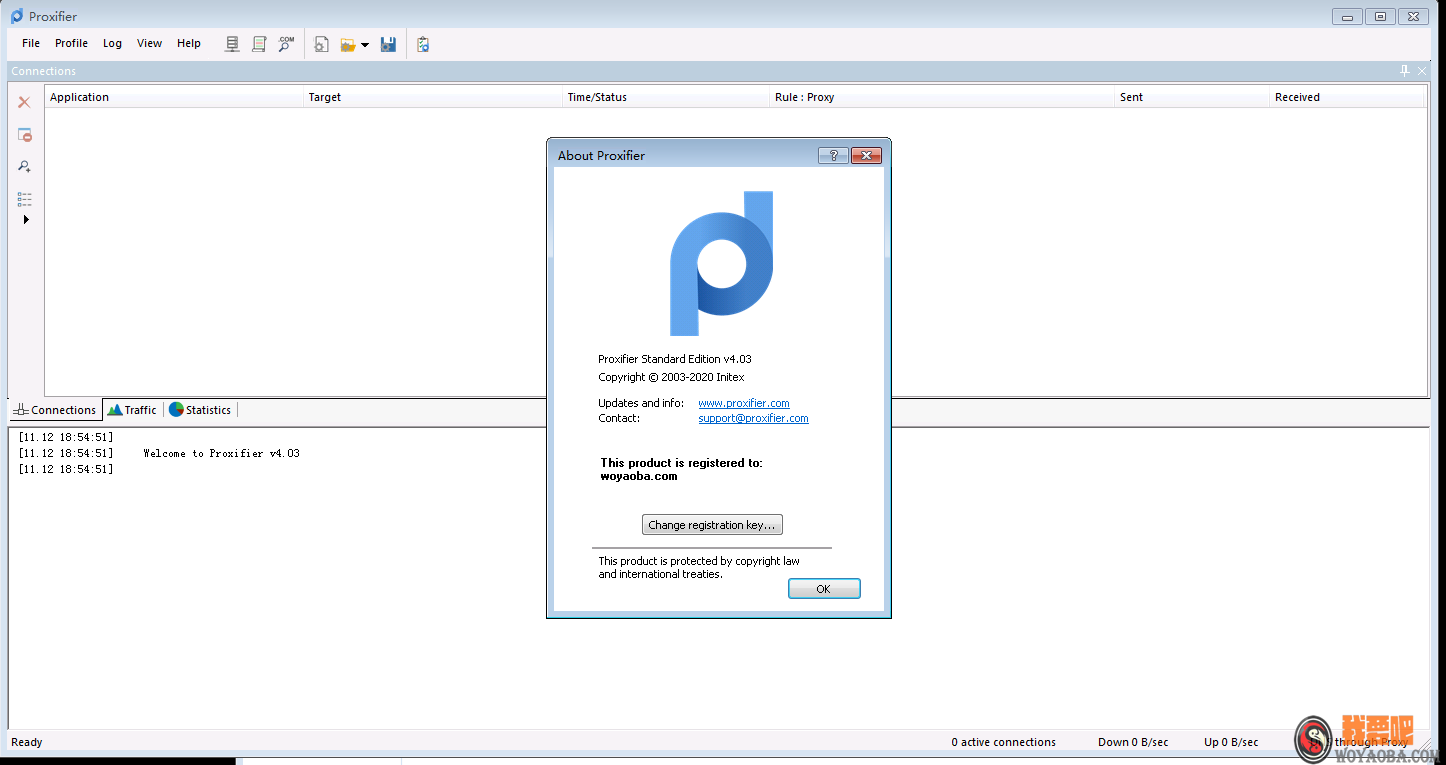Click the help question-mark button in About dialog
Screen dimensions: 1446x765
833,155
